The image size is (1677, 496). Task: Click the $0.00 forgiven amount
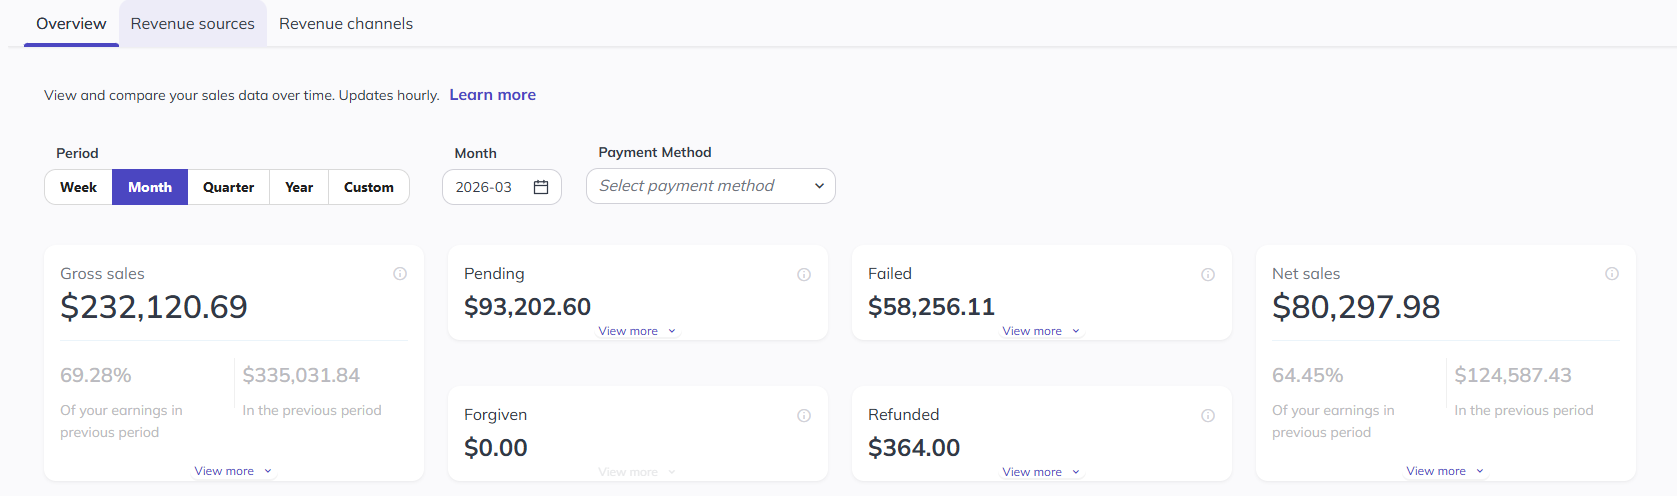click(496, 448)
